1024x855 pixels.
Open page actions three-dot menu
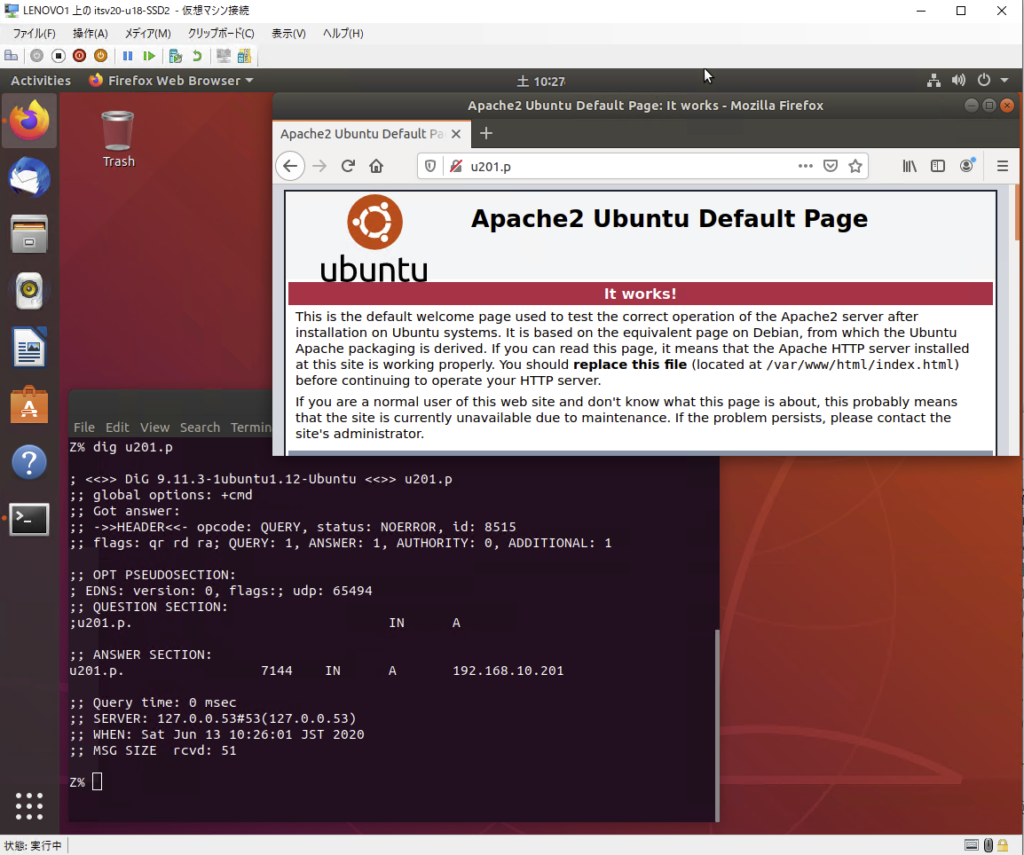point(805,166)
